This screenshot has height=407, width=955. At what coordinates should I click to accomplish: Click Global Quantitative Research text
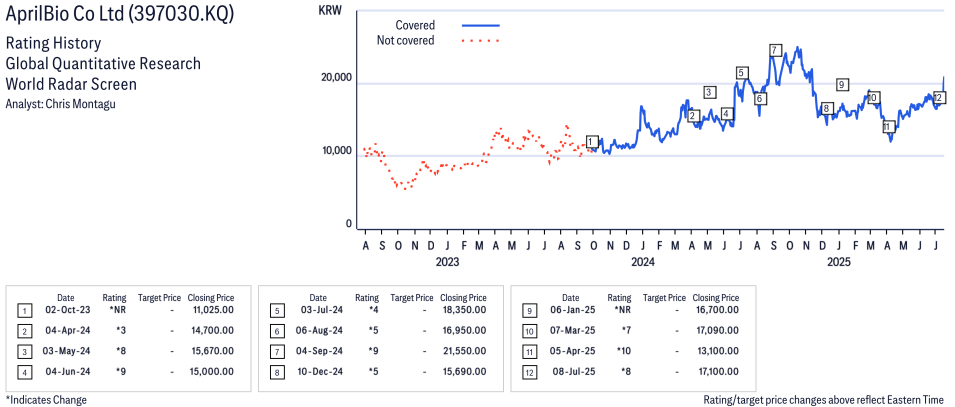(103, 64)
